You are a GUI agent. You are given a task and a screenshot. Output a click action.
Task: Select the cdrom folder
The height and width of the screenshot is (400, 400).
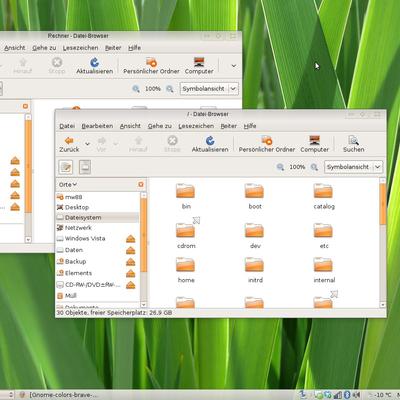(186, 235)
